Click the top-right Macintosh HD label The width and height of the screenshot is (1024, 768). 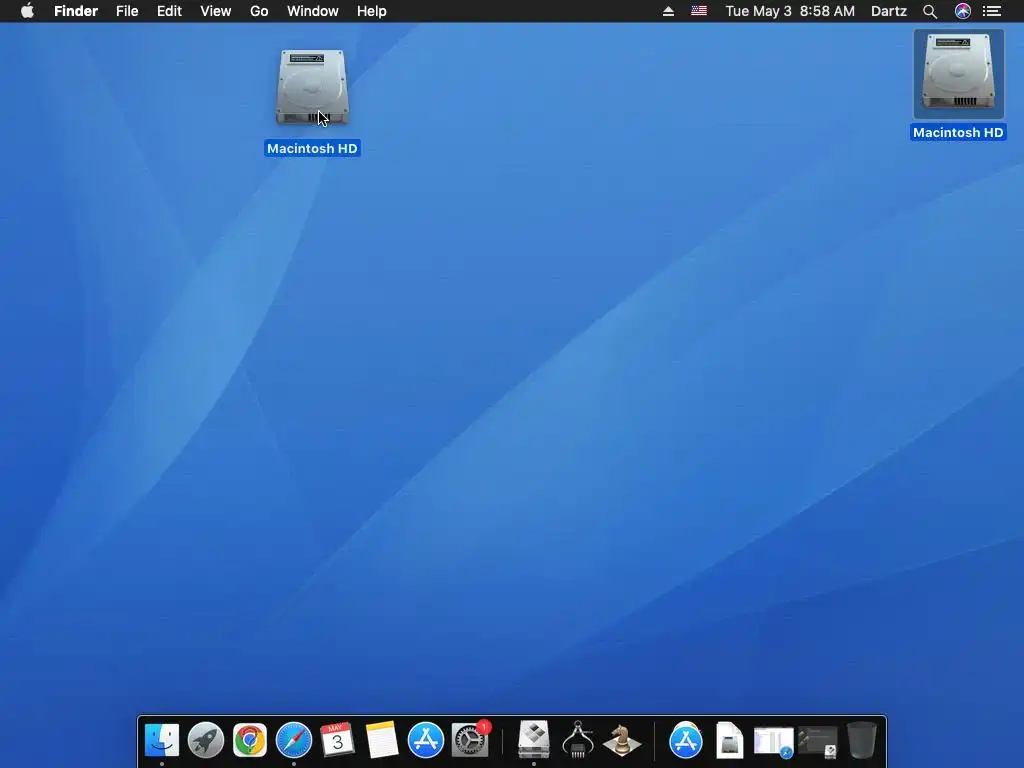pyautogui.click(x=958, y=133)
